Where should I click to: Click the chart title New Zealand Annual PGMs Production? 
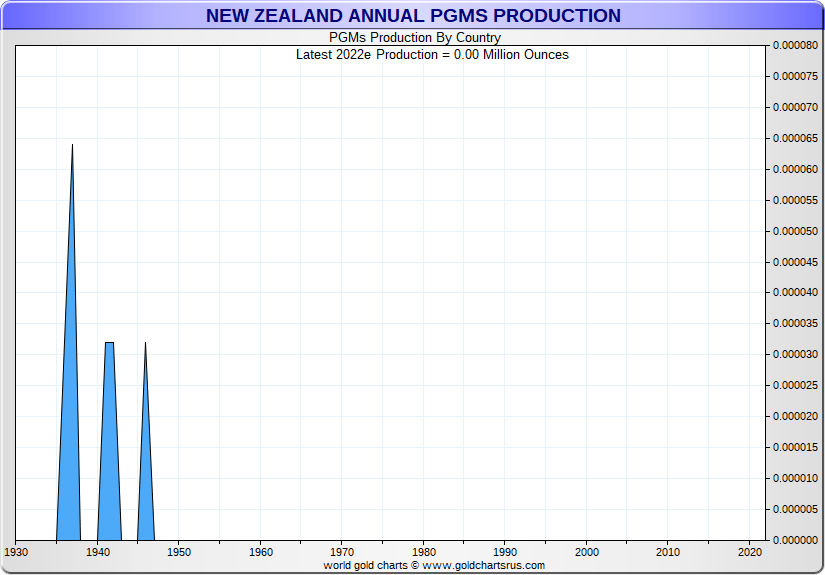pyautogui.click(x=413, y=16)
